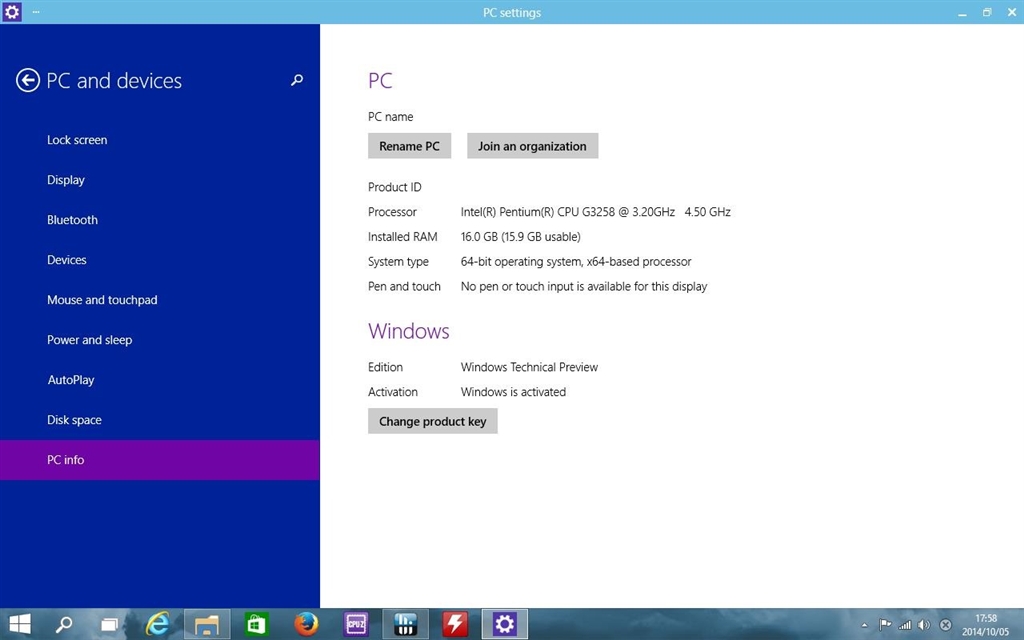The image size is (1024, 640).
Task: Restore down the PC settings window
Action: click(x=987, y=12)
